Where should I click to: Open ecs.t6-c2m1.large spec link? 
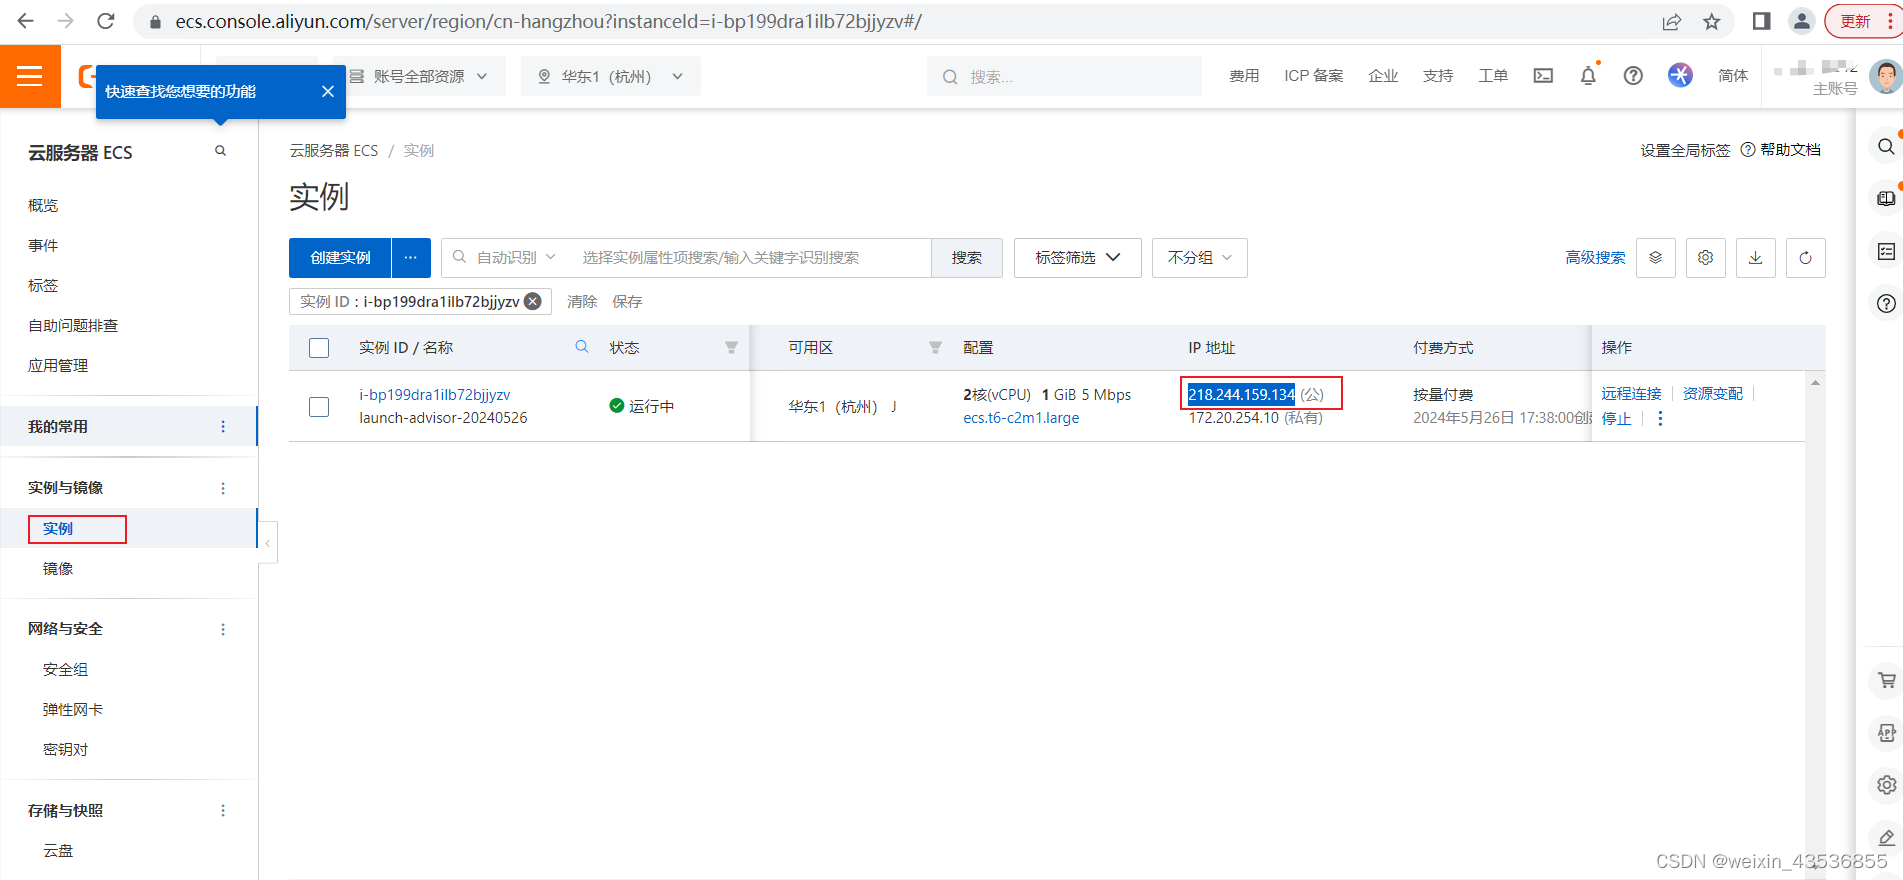coord(1021,418)
